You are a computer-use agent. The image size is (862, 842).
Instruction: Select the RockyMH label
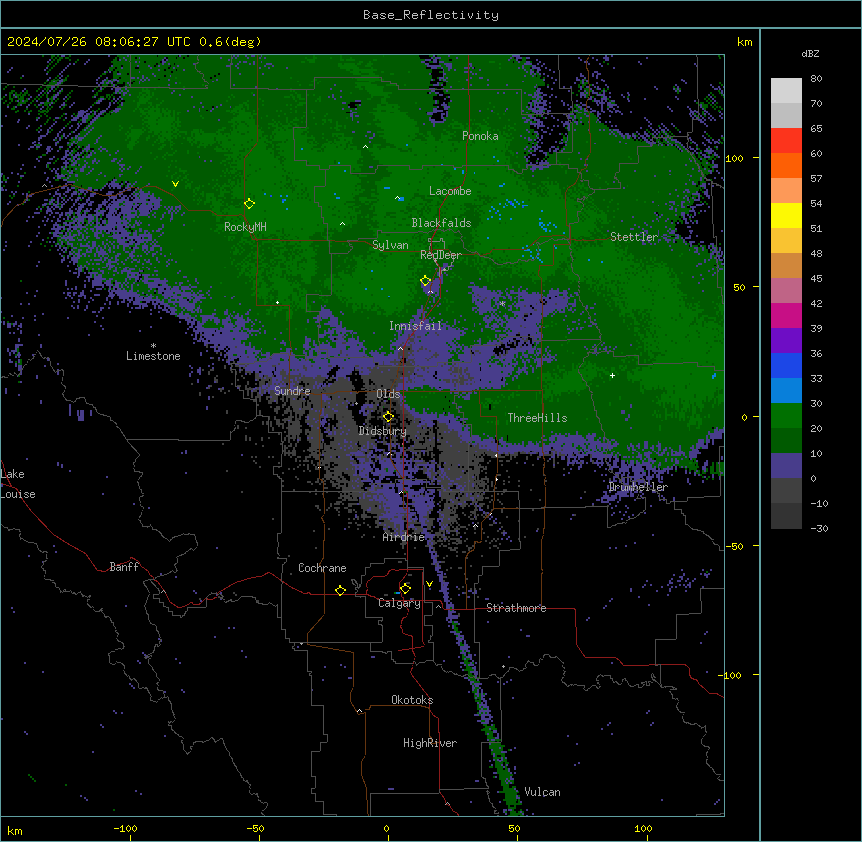coord(245,227)
